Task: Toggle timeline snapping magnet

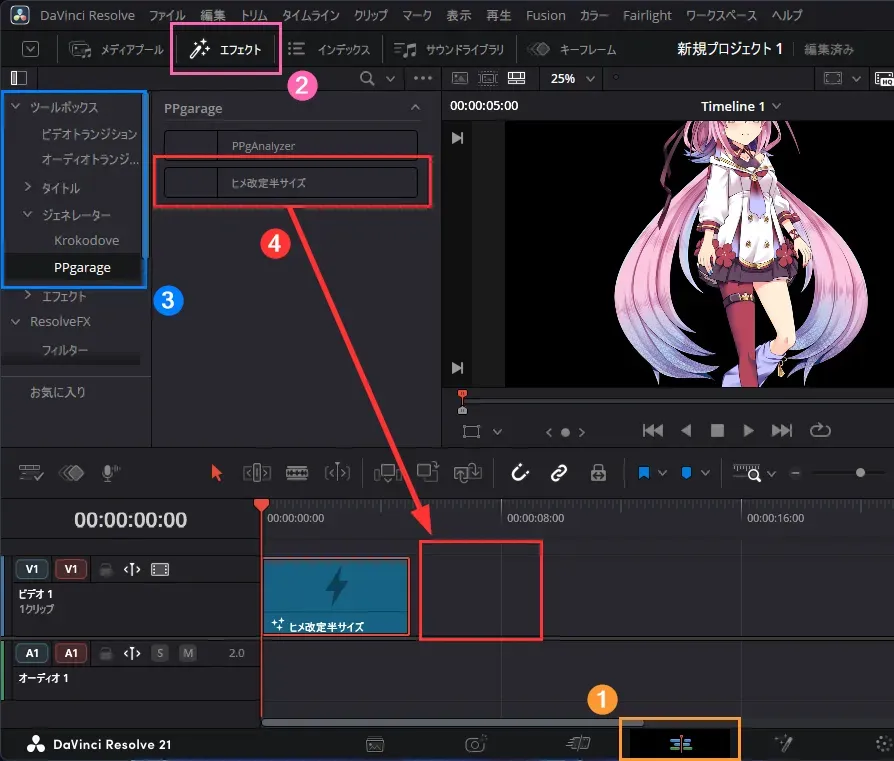Action: (520, 473)
